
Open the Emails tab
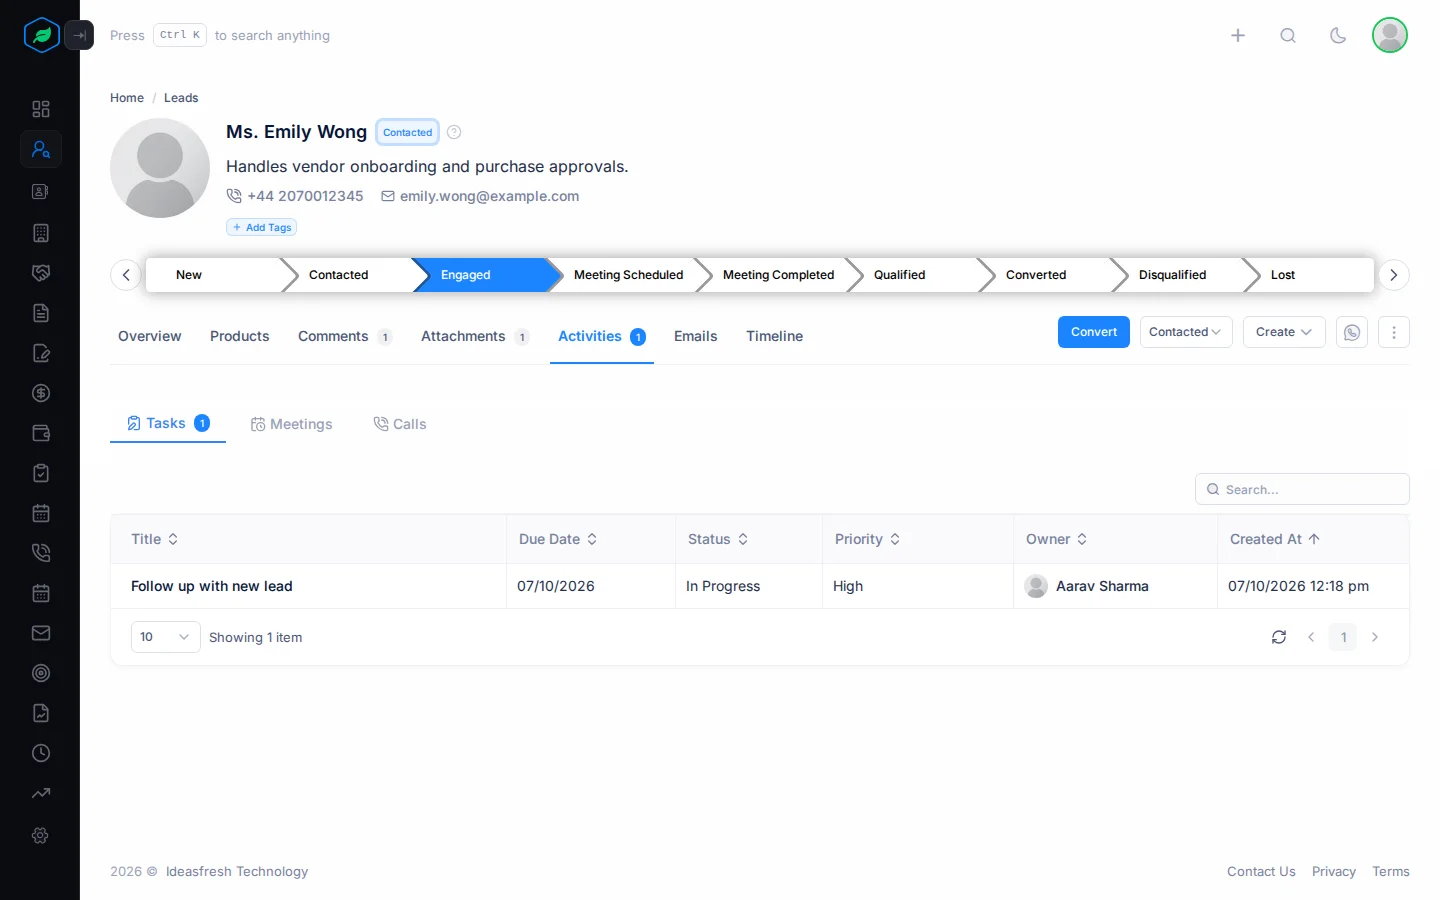[696, 336]
